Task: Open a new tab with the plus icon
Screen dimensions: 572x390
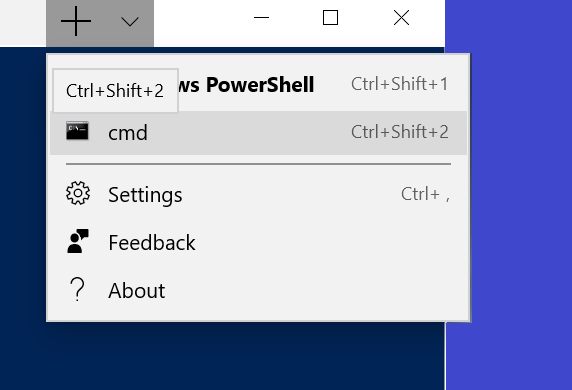Action: [x=76, y=22]
